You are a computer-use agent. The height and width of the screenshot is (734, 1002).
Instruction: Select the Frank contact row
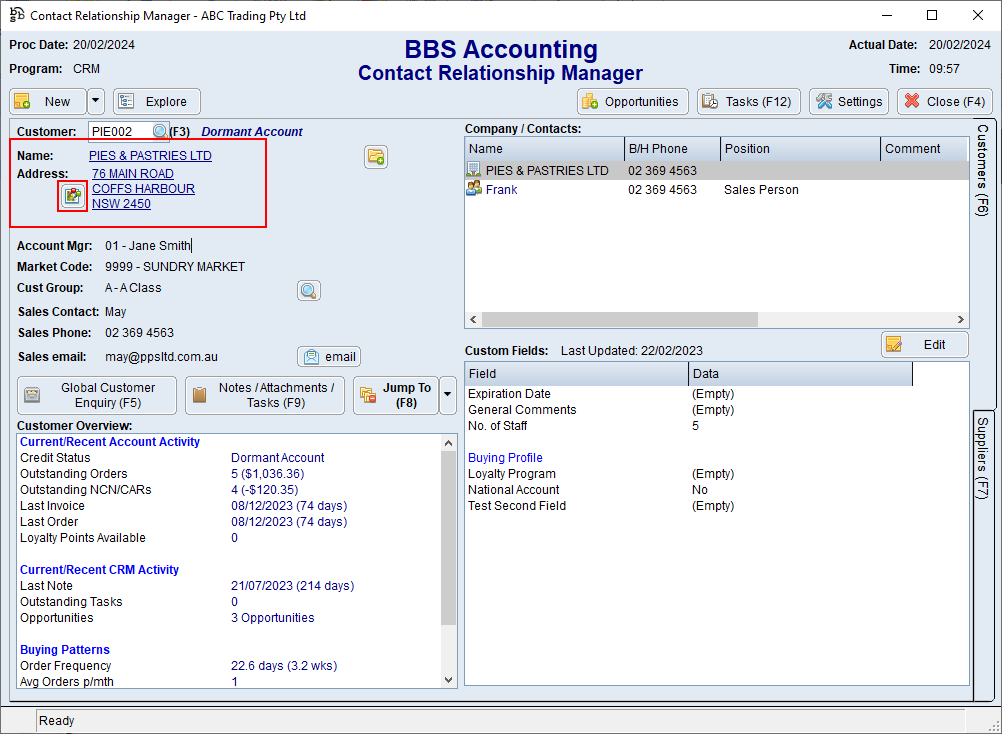point(502,190)
